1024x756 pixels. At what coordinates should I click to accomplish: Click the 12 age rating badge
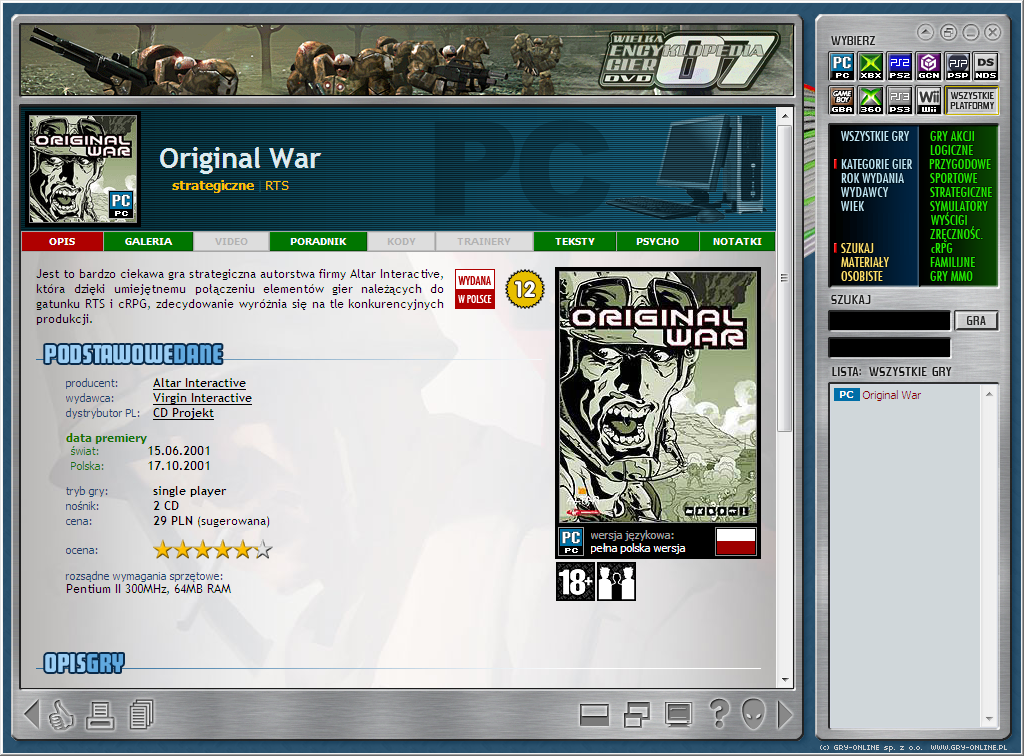[525, 289]
